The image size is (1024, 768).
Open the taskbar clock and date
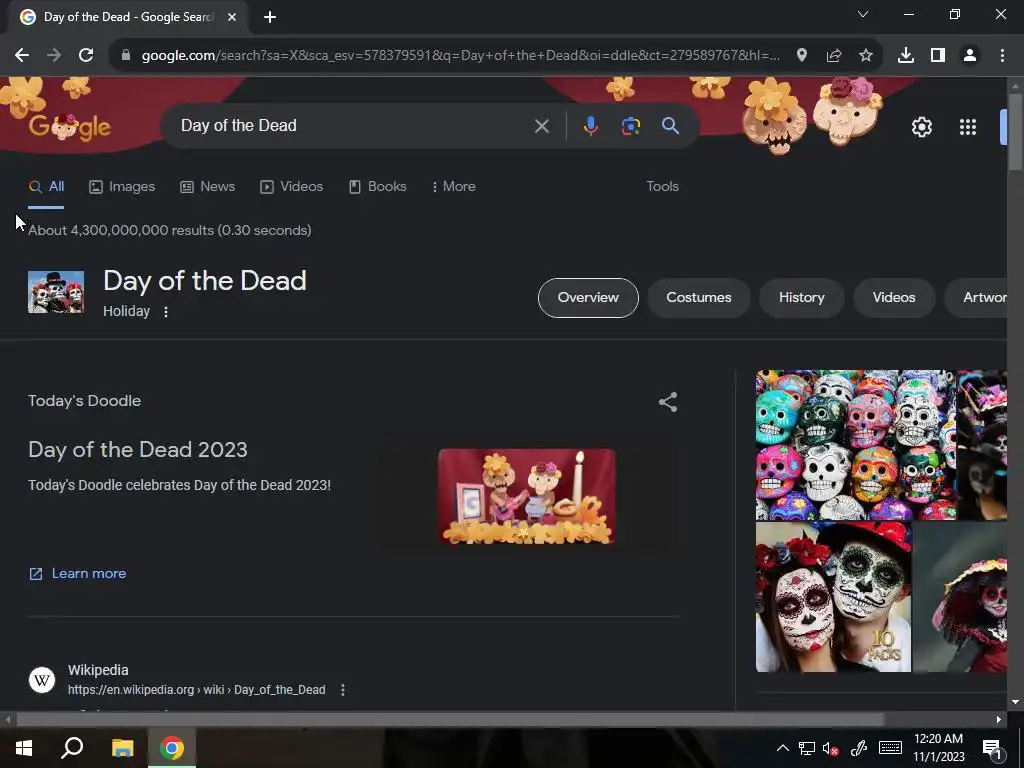click(x=938, y=748)
